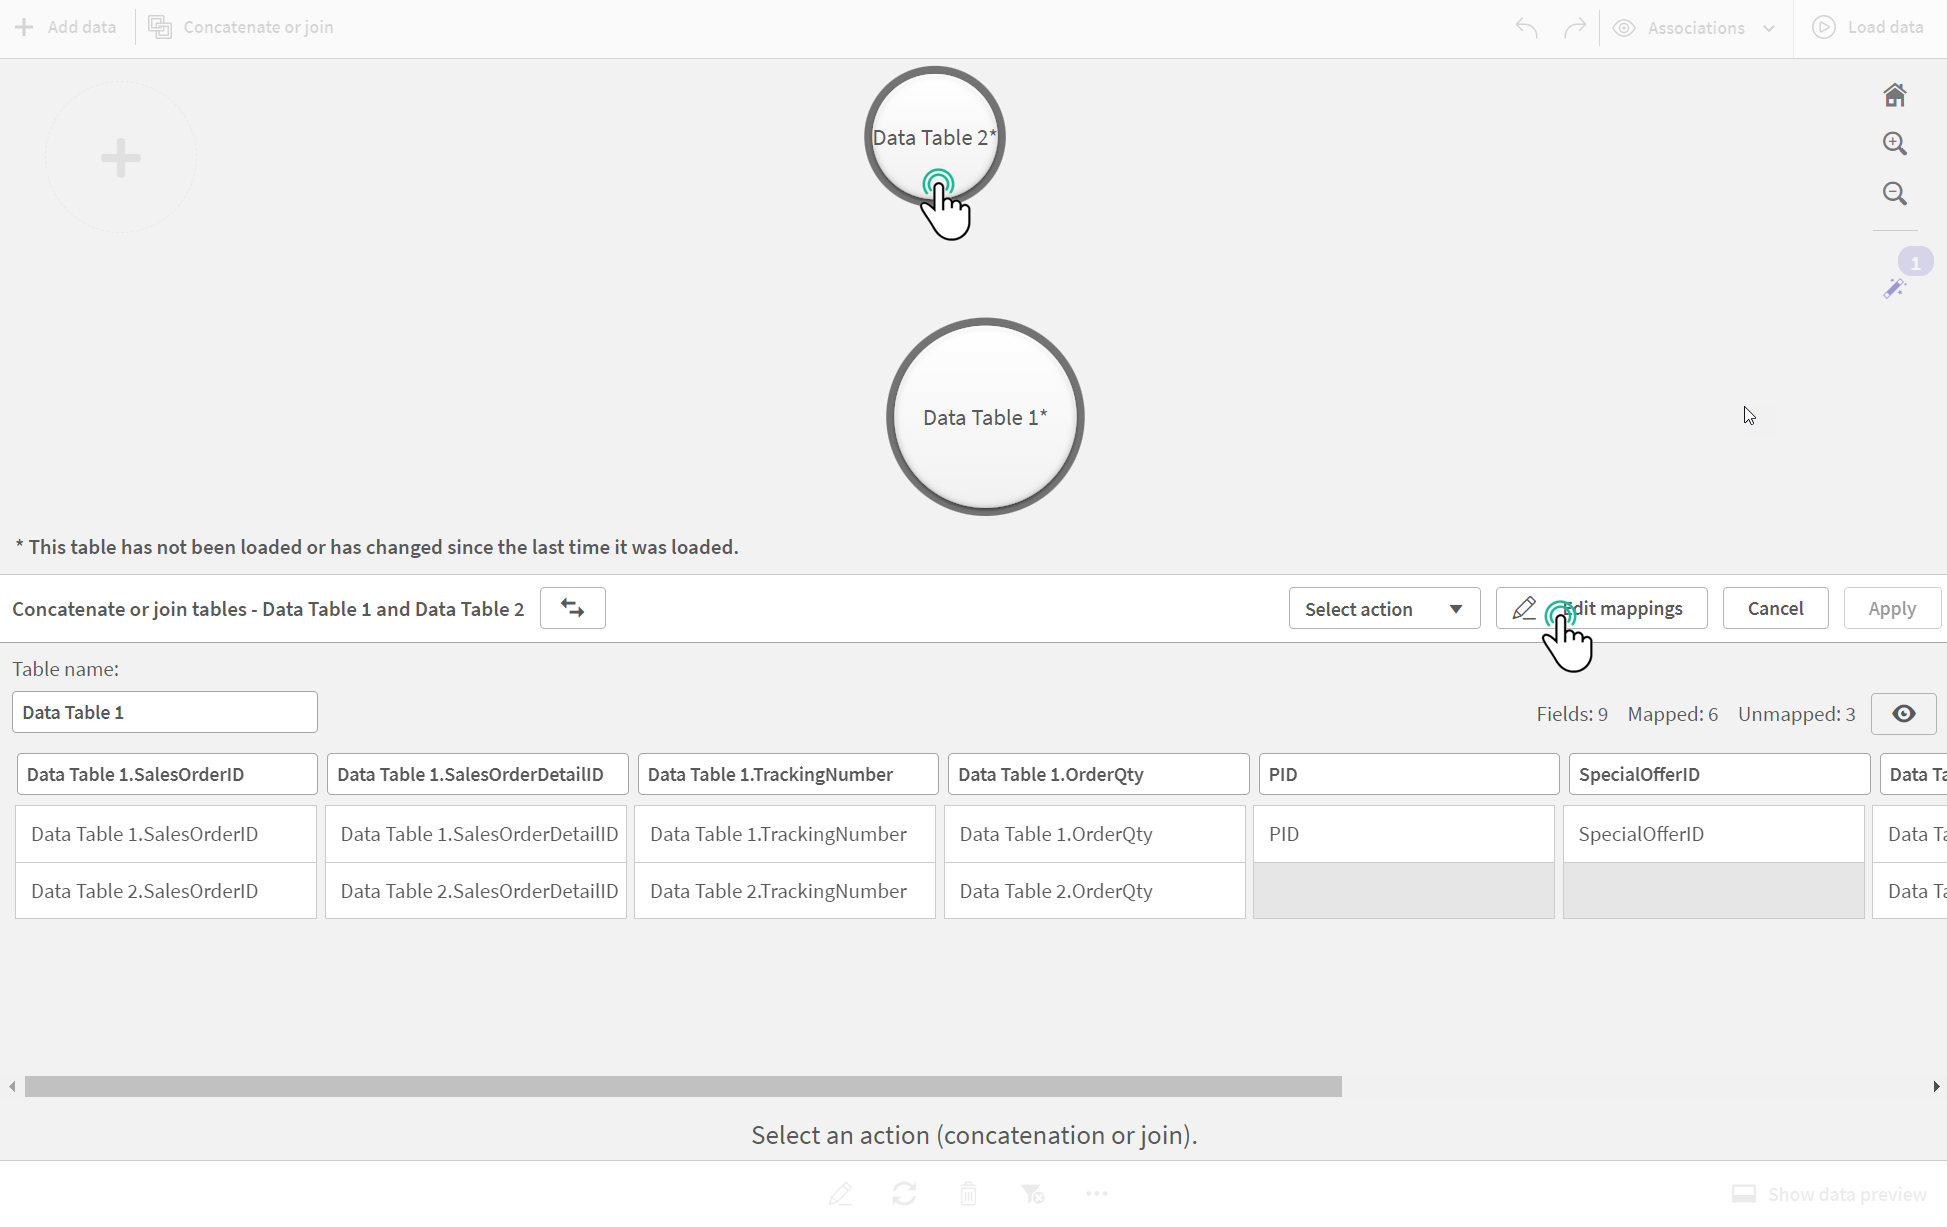The image size is (1947, 1227).
Task: Click the Associations icon
Action: 1629,27
